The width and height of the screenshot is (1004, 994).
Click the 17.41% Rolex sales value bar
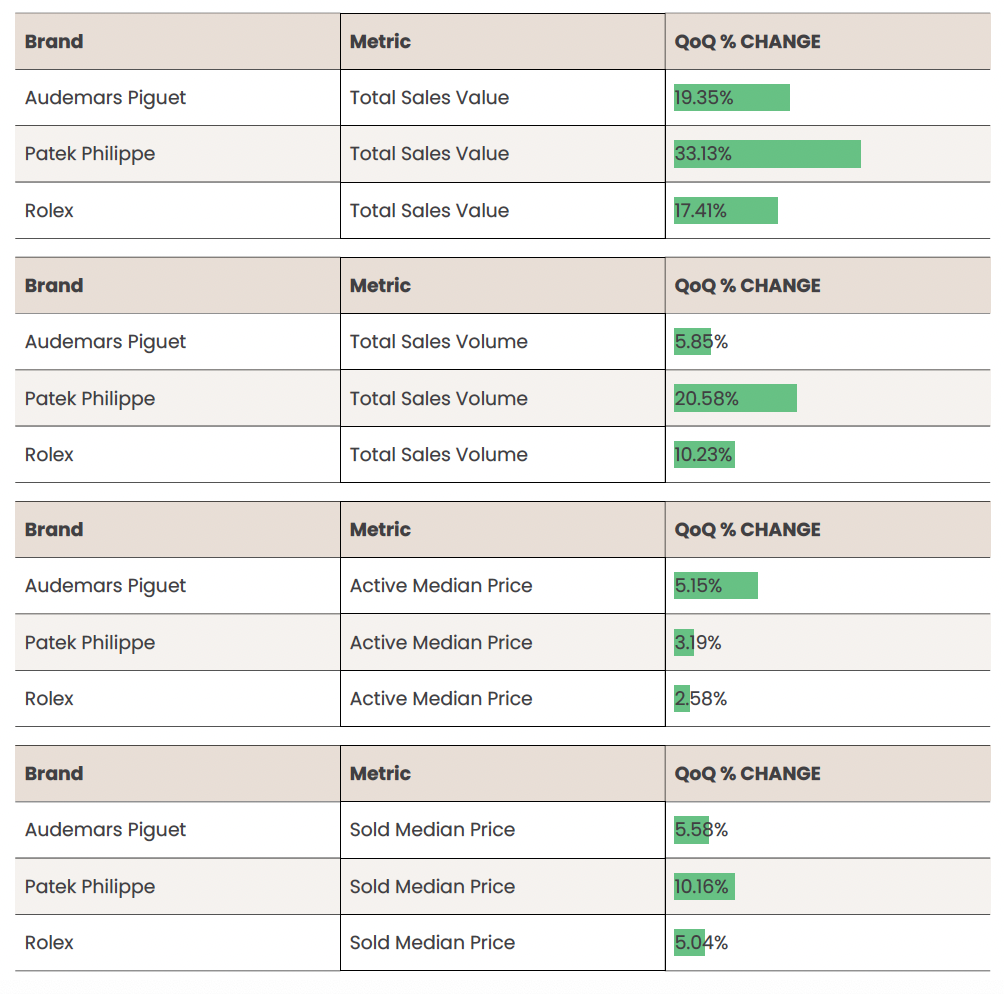pos(725,211)
